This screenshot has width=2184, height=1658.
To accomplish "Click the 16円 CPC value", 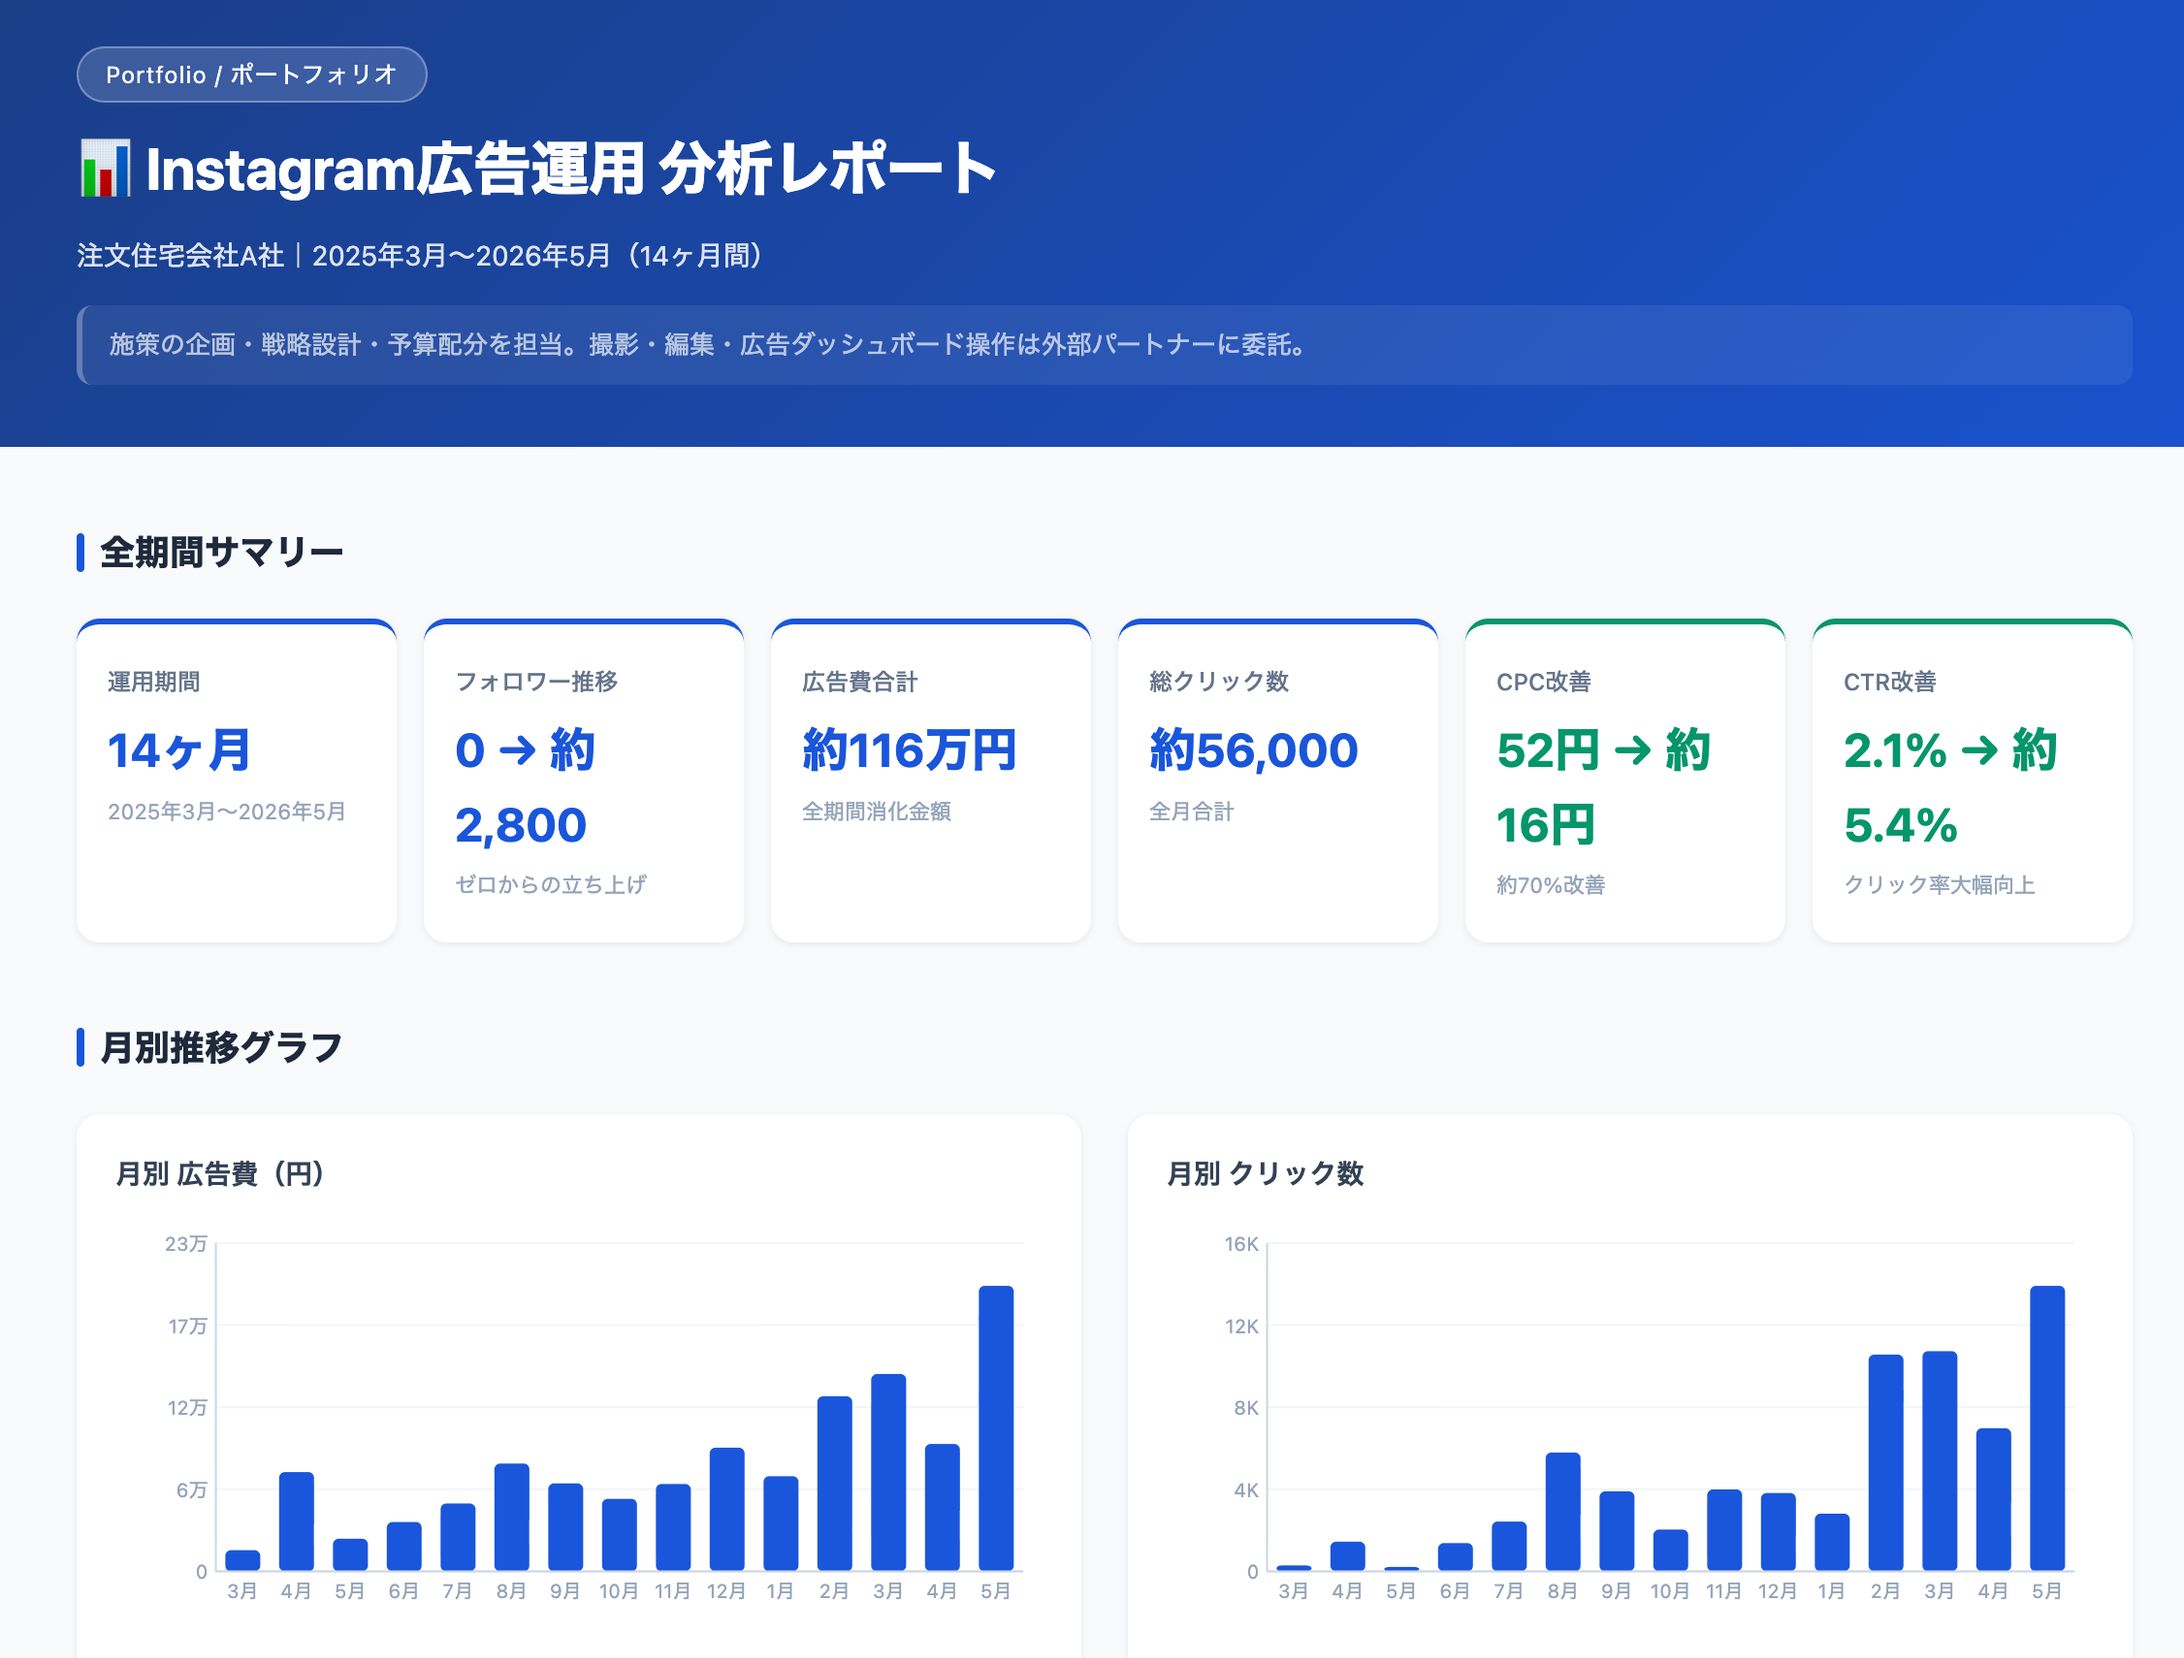I will tap(1545, 825).
